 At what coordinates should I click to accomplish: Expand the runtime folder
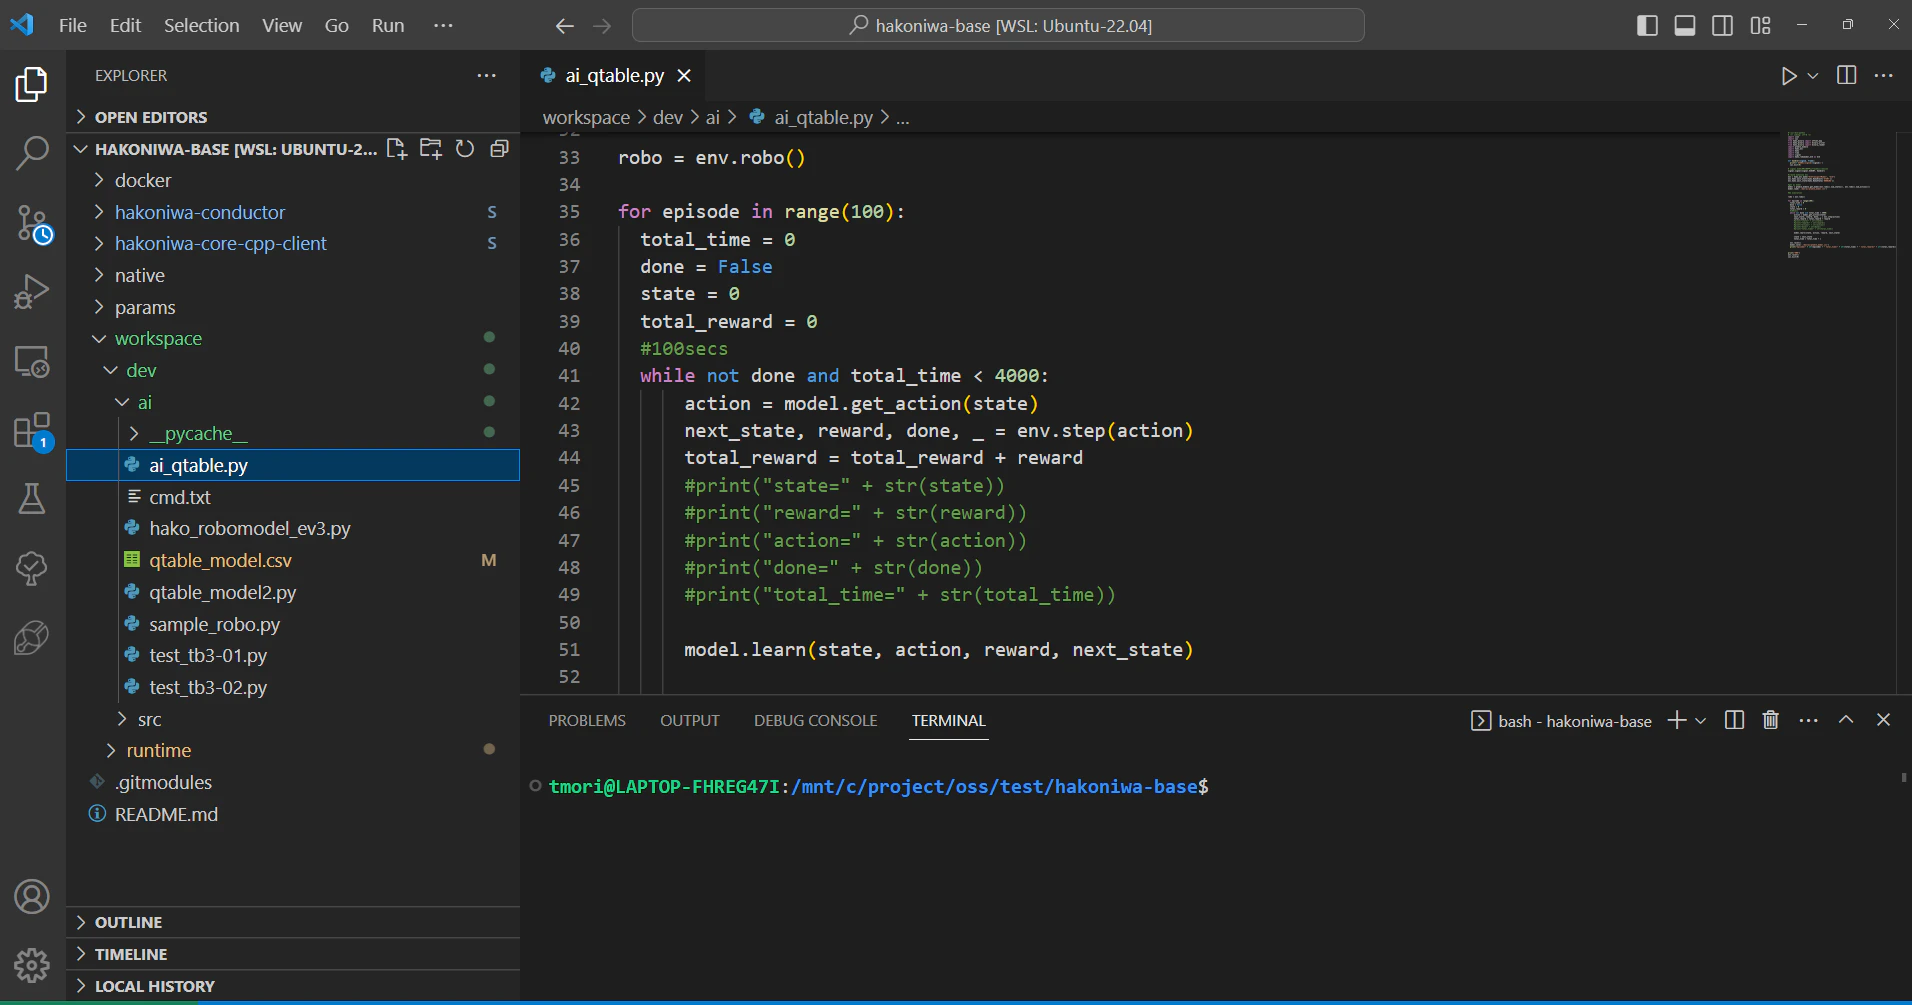(293, 750)
